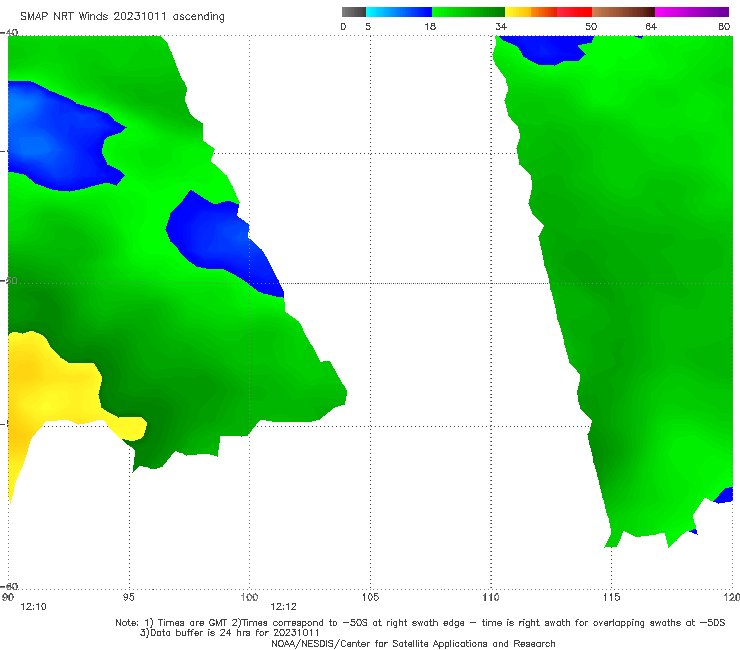The image size is (740, 650).
Task: Click the longitude axis label '100'
Action: (x=249, y=597)
